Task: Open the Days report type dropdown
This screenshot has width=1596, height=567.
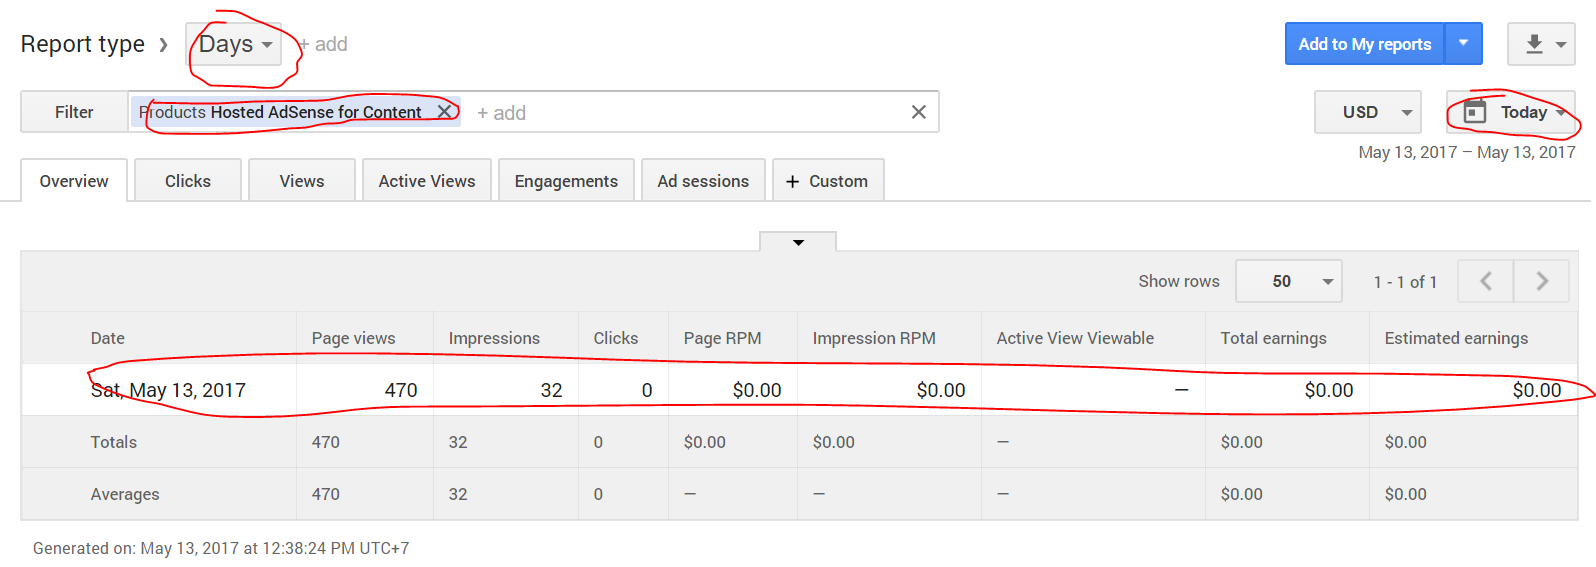Action: click(234, 44)
